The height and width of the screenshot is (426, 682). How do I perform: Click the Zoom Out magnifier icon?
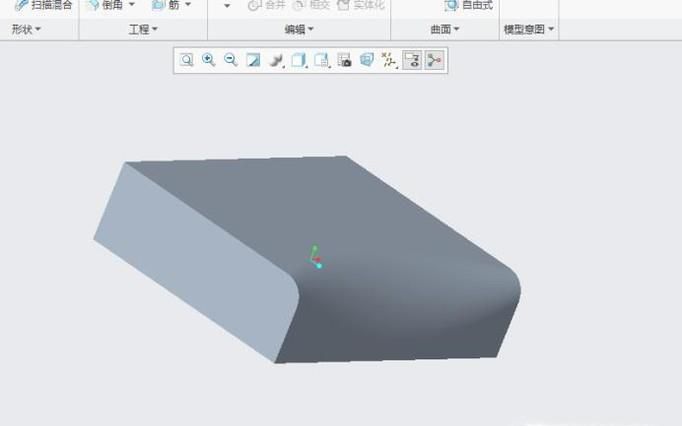(x=230, y=60)
